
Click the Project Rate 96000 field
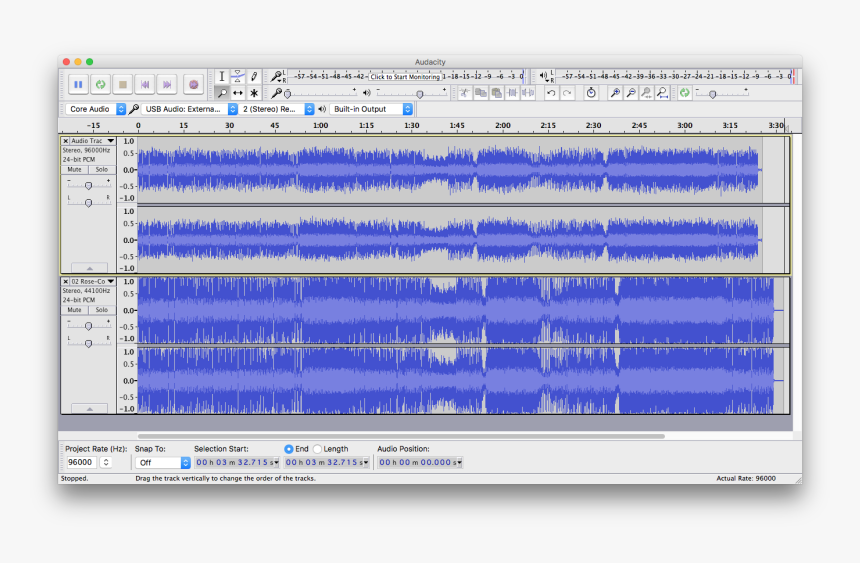pyautogui.click(x=81, y=463)
